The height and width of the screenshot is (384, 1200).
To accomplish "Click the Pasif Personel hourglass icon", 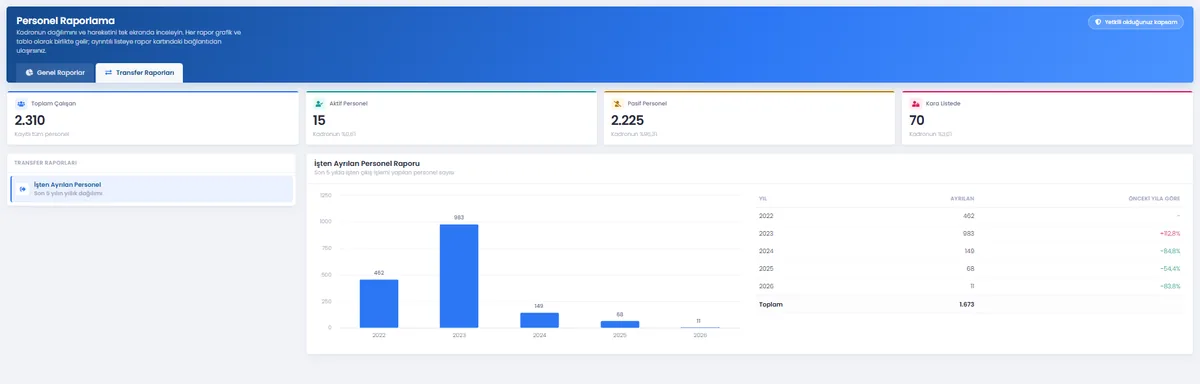I will 617,103.
